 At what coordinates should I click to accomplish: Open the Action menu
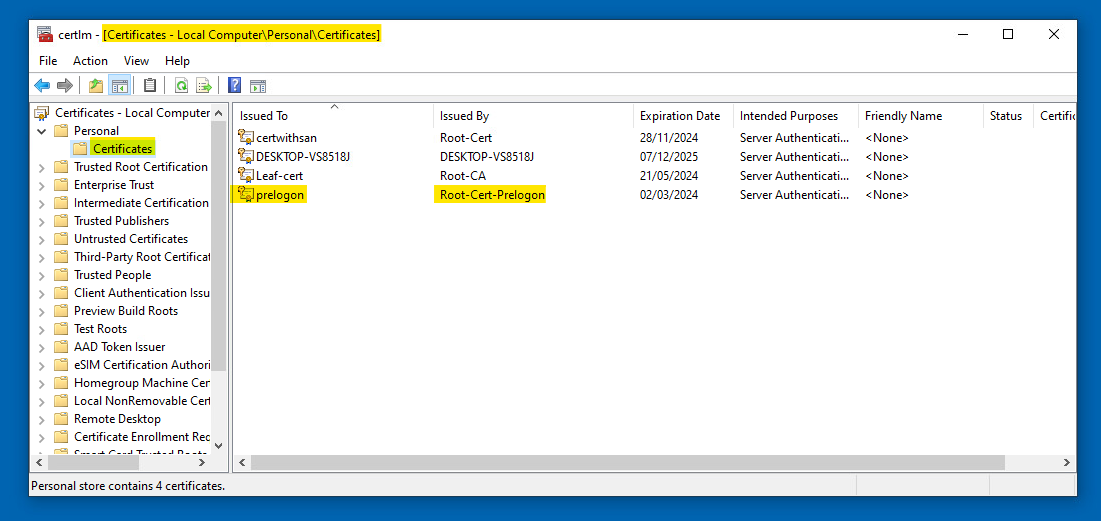point(90,61)
